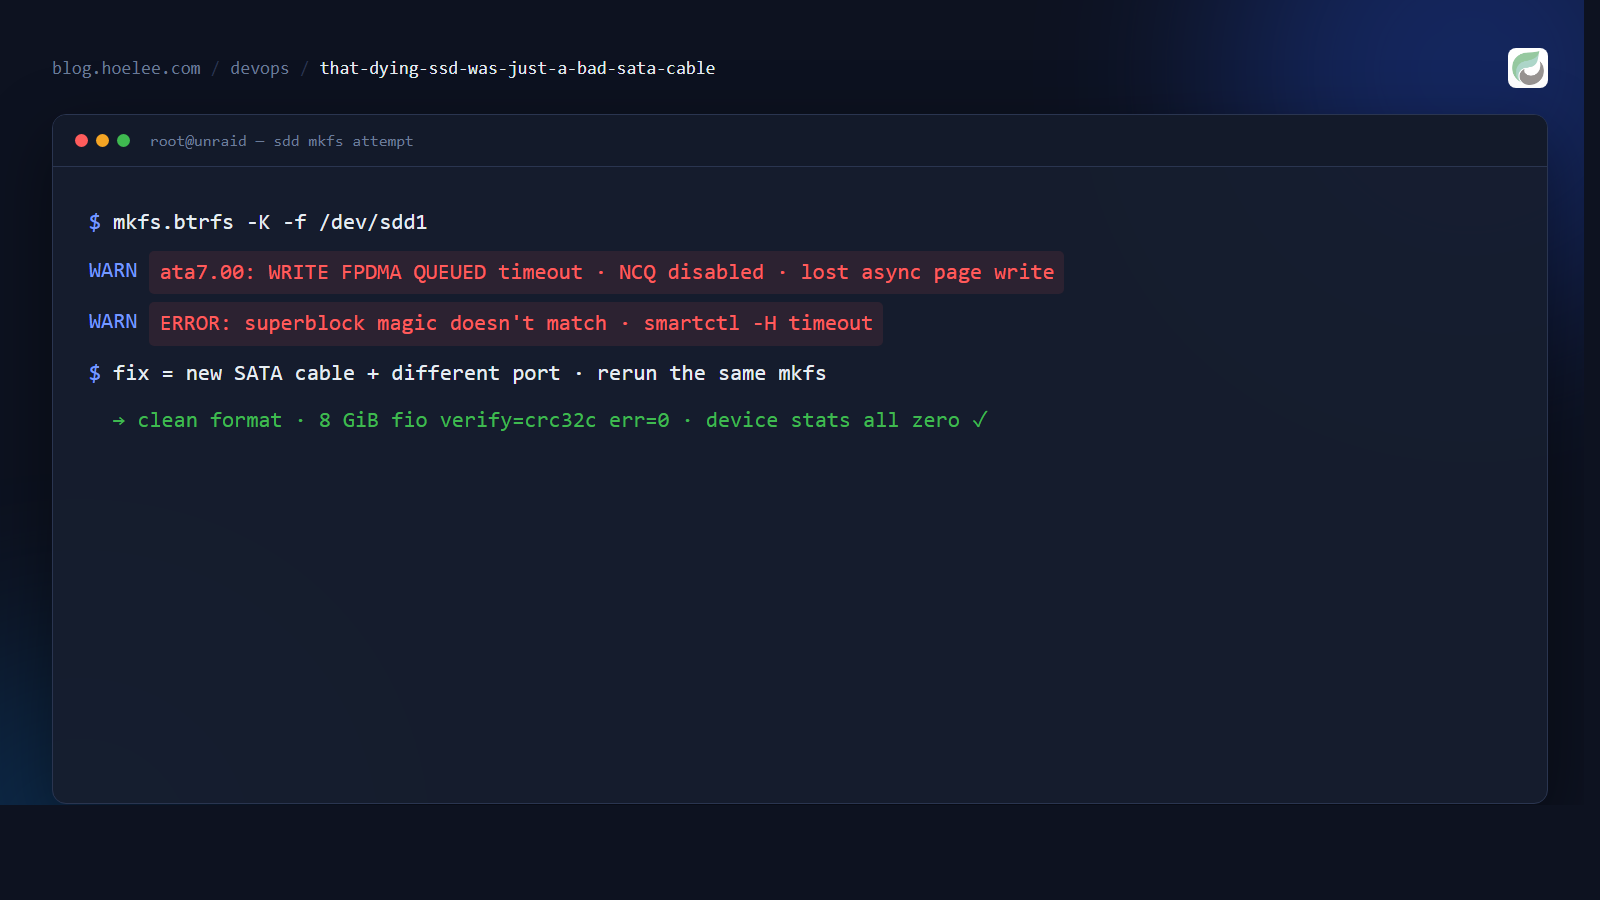Open the blog.hoelee.com breadcrumb link
This screenshot has height=900, width=1600.
[126, 68]
